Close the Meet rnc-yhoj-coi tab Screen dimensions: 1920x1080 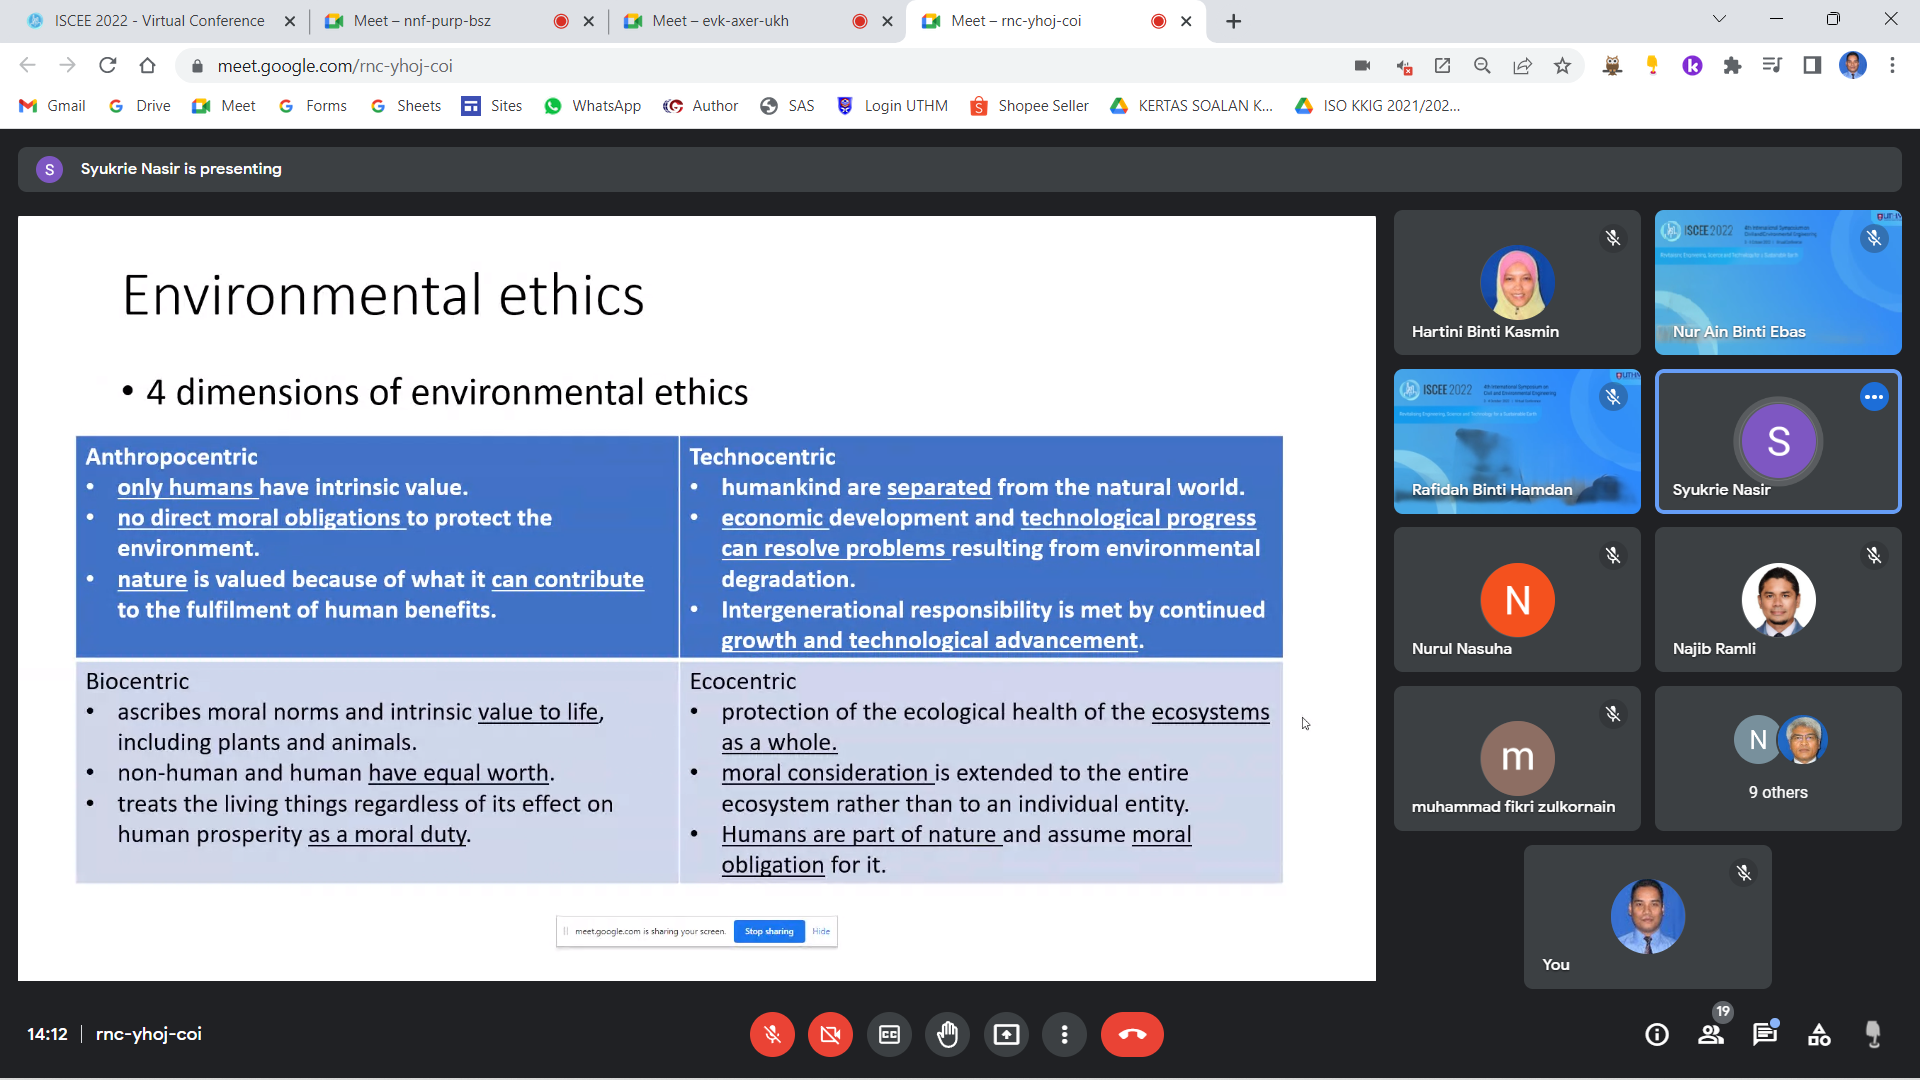pos(1186,21)
